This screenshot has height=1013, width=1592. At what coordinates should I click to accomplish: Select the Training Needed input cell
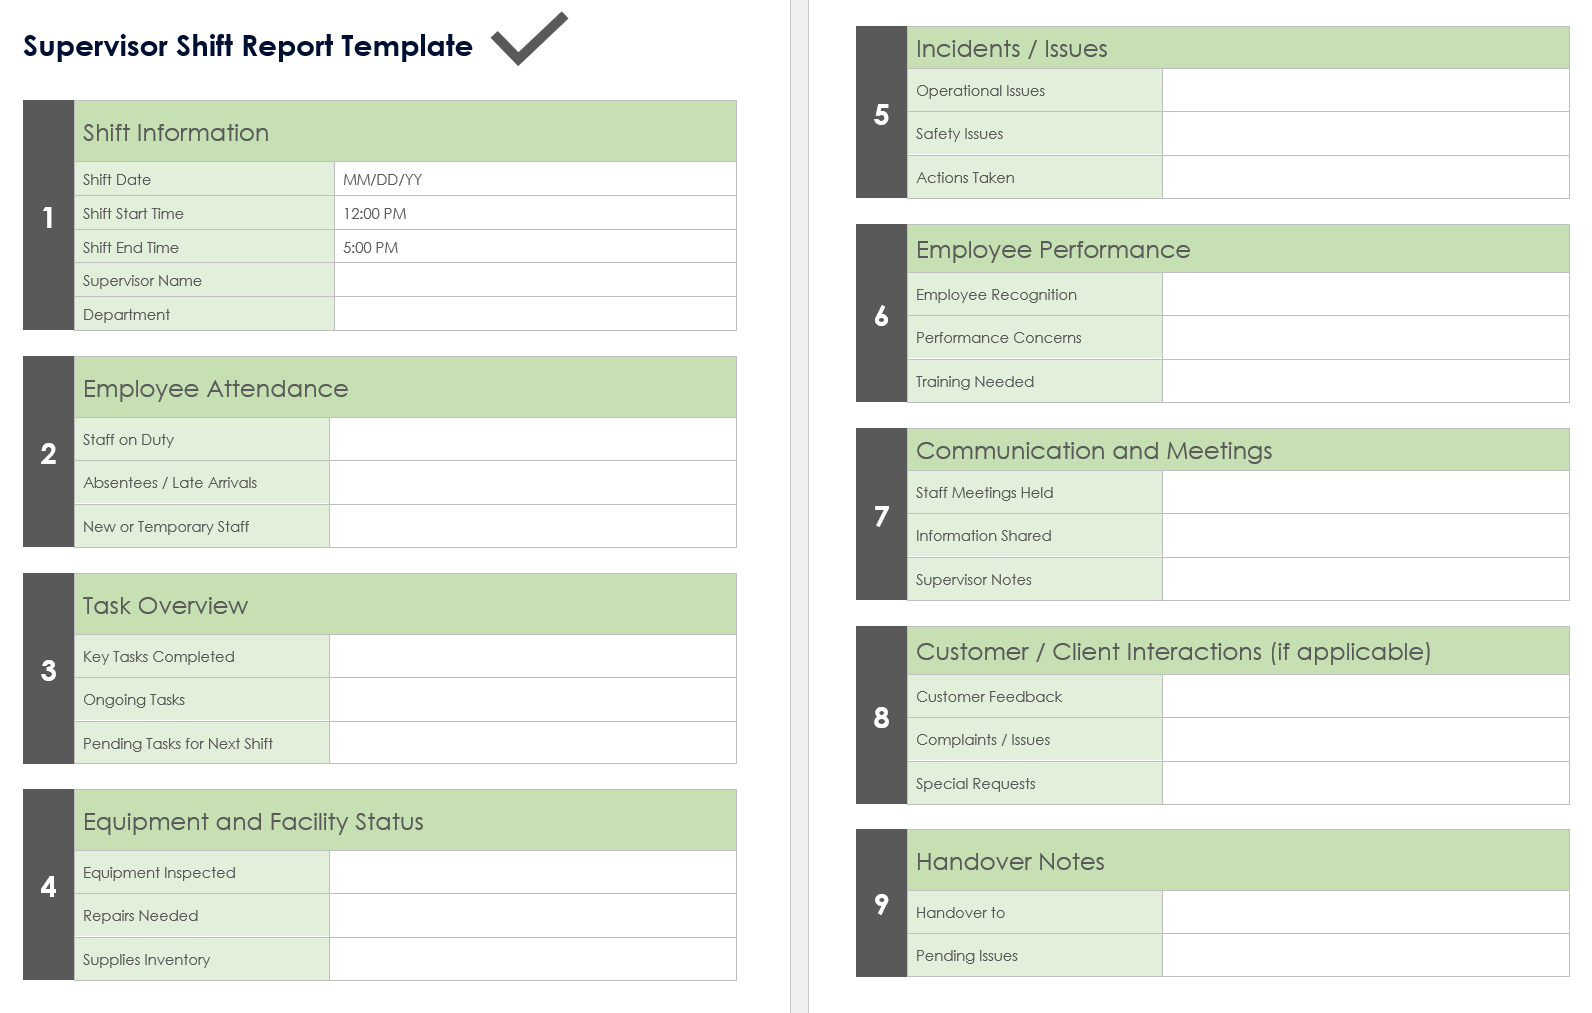click(1365, 382)
